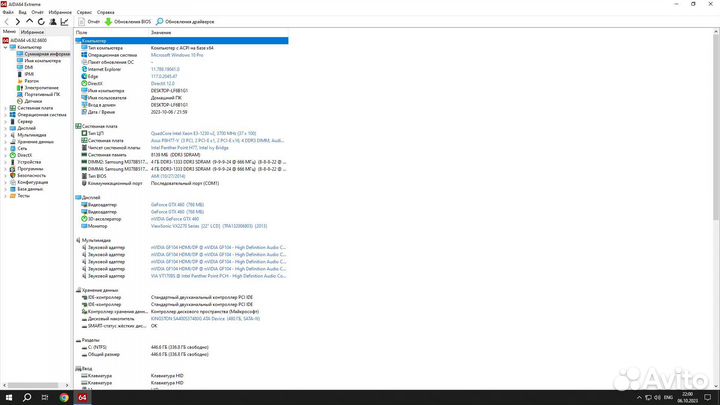Click the Forward navigation arrow in the toolbar
The height and width of the screenshot is (405, 720).
pos(16,21)
